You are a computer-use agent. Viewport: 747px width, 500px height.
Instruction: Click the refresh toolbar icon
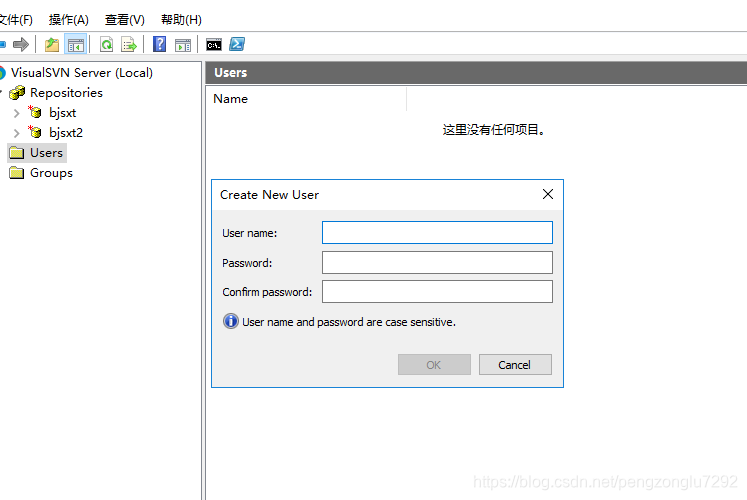[x=106, y=45]
